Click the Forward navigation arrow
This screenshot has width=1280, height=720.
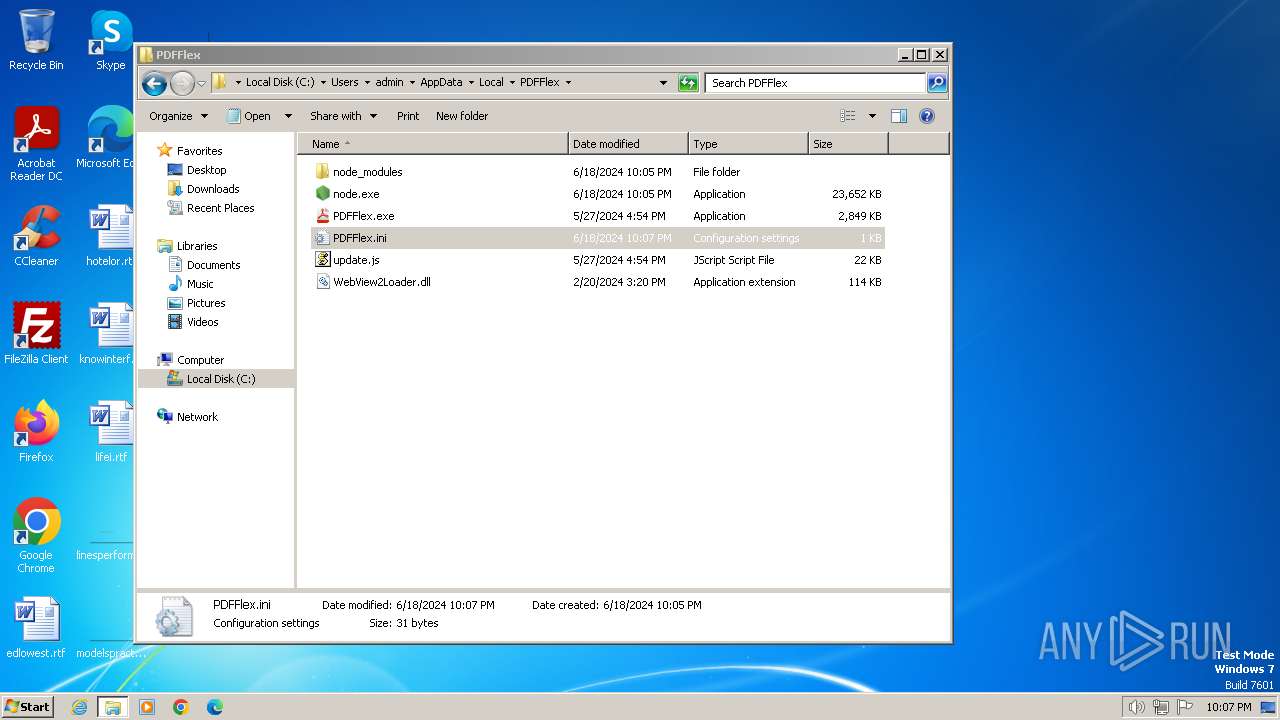[x=182, y=83]
